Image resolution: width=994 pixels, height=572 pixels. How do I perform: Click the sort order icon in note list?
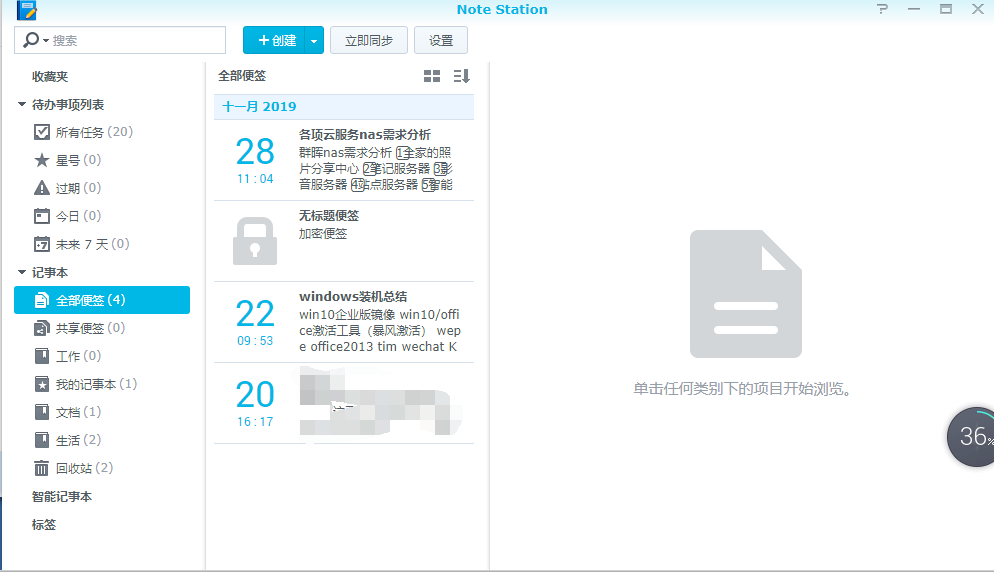[461, 76]
